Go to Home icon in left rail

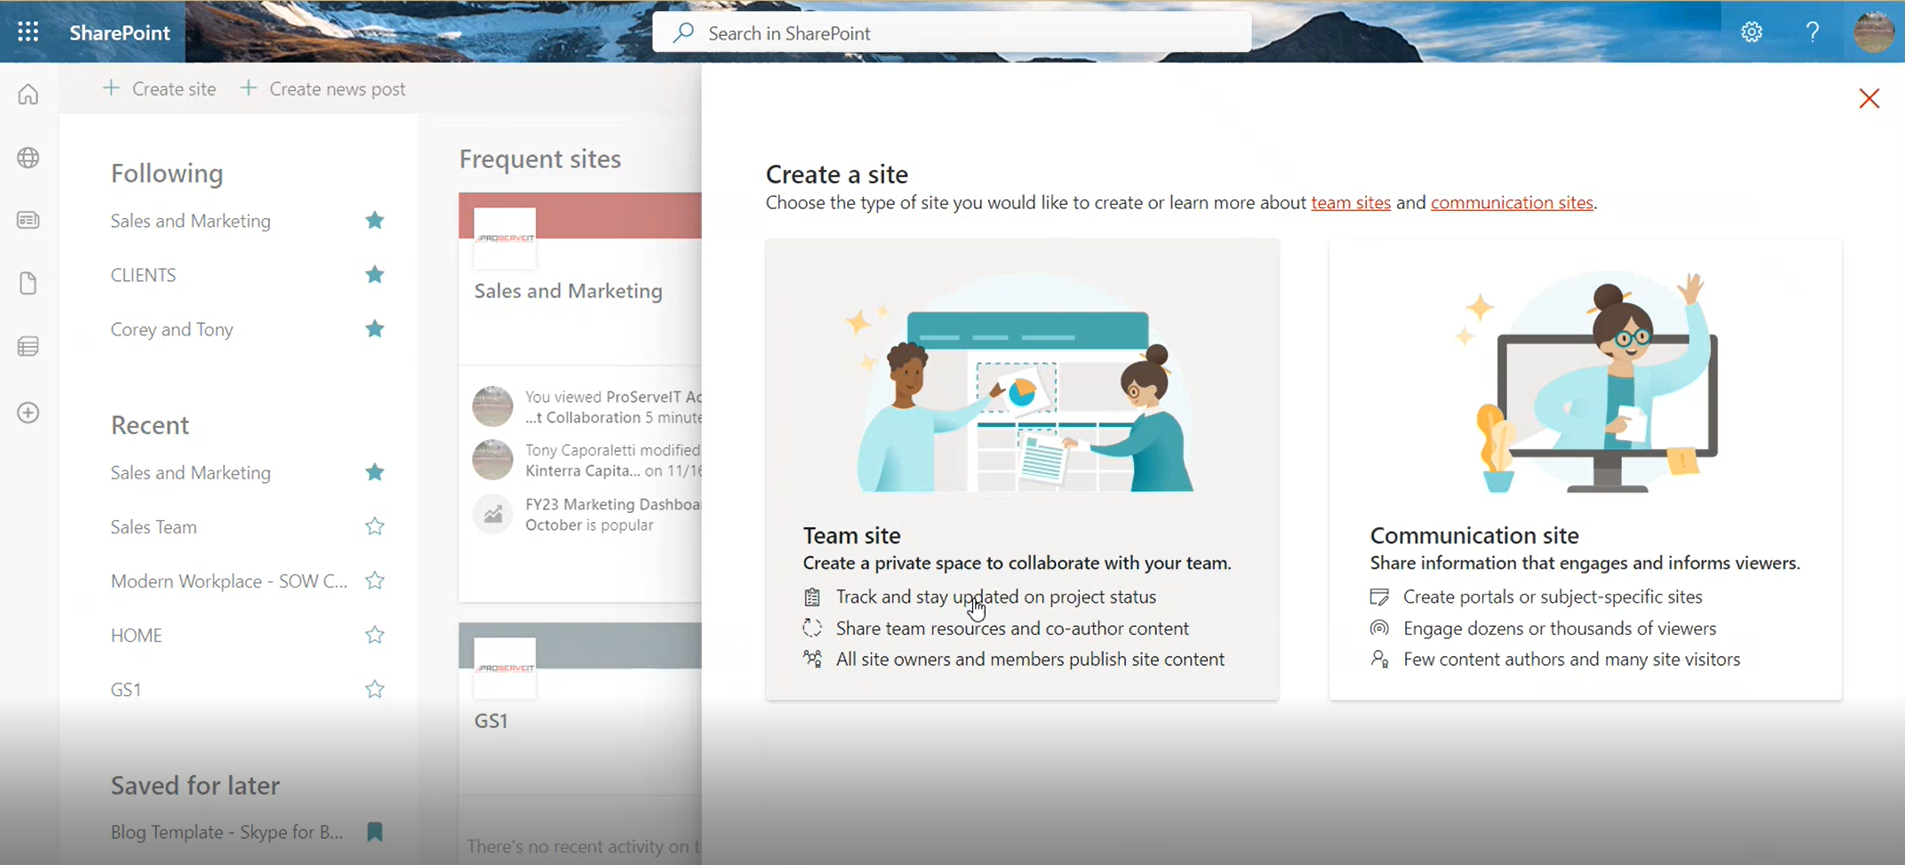pos(28,95)
